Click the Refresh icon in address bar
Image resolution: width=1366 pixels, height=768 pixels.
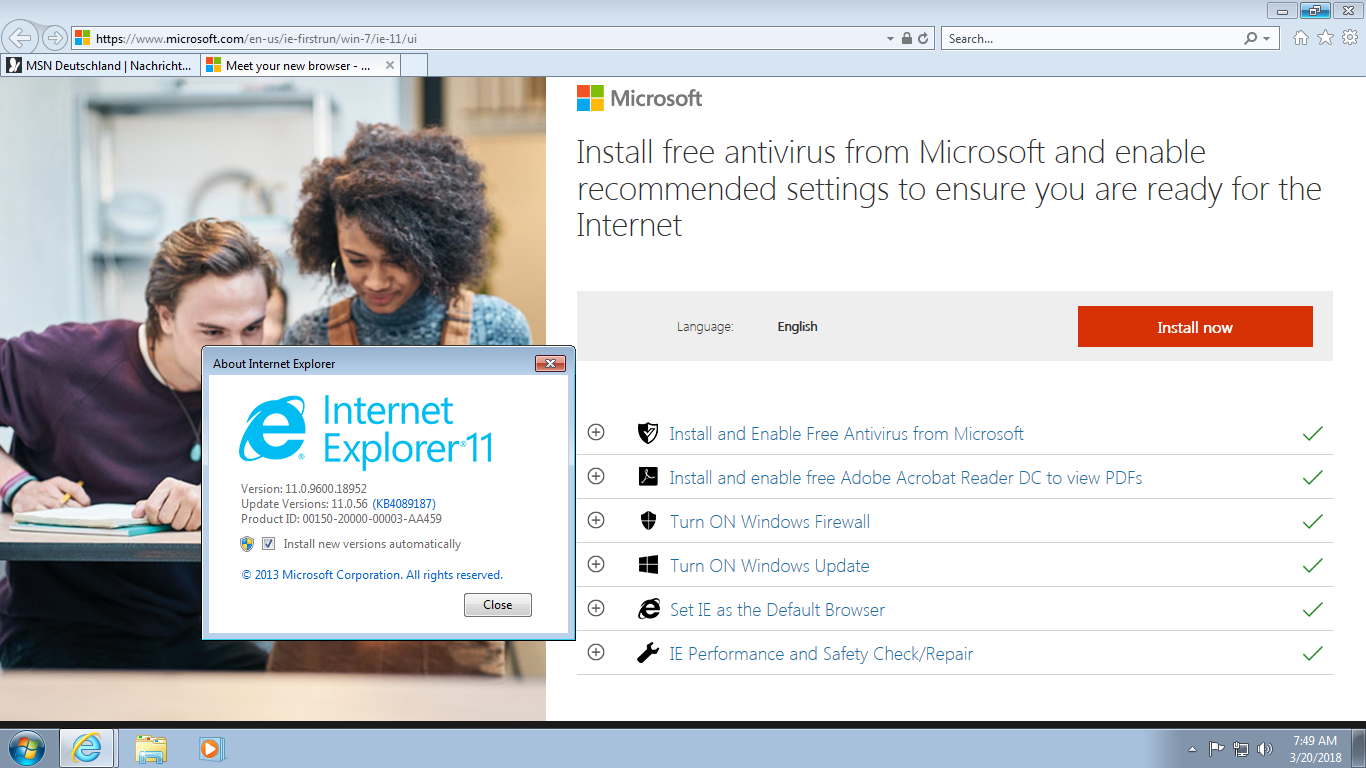point(923,39)
